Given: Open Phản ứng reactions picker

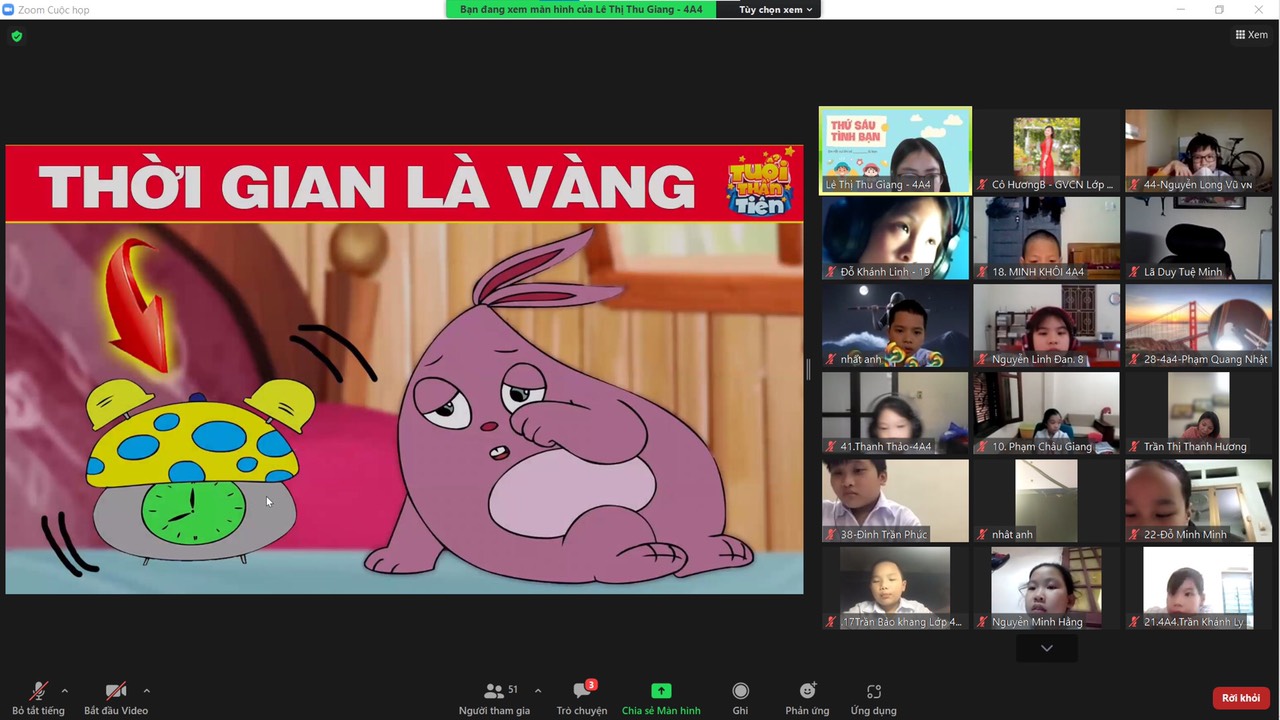Looking at the screenshot, I should (x=807, y=697).
